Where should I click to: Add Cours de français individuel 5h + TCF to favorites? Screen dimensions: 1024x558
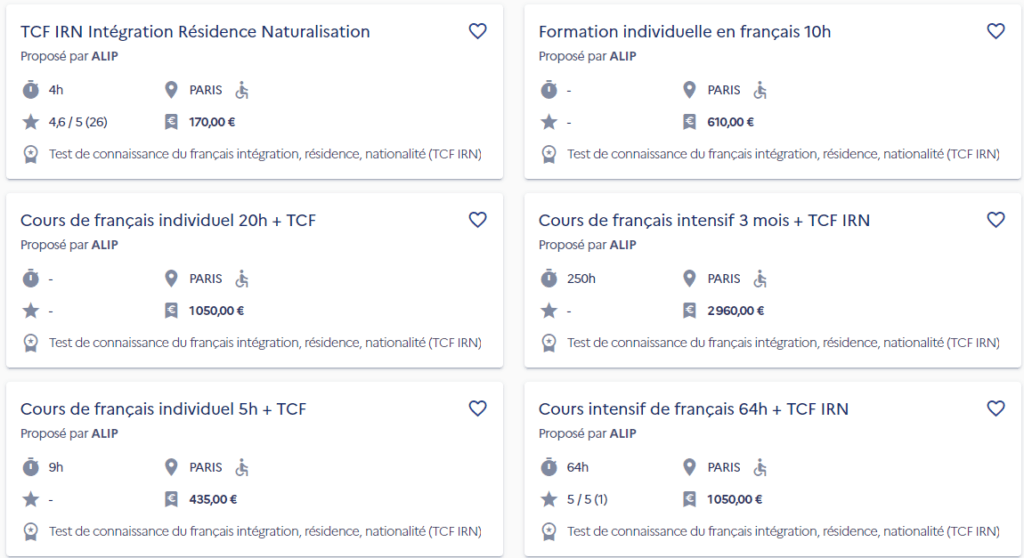click(477, 408)
